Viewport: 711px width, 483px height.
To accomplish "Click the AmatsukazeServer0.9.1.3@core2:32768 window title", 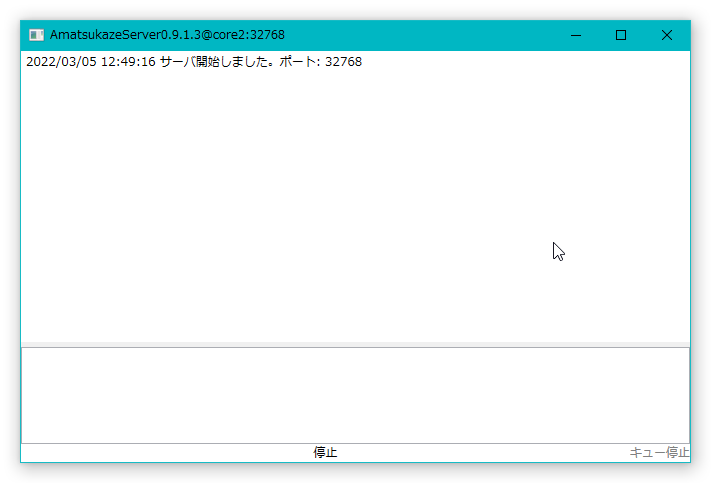I will pyautogui.click(x=167, y=35).
